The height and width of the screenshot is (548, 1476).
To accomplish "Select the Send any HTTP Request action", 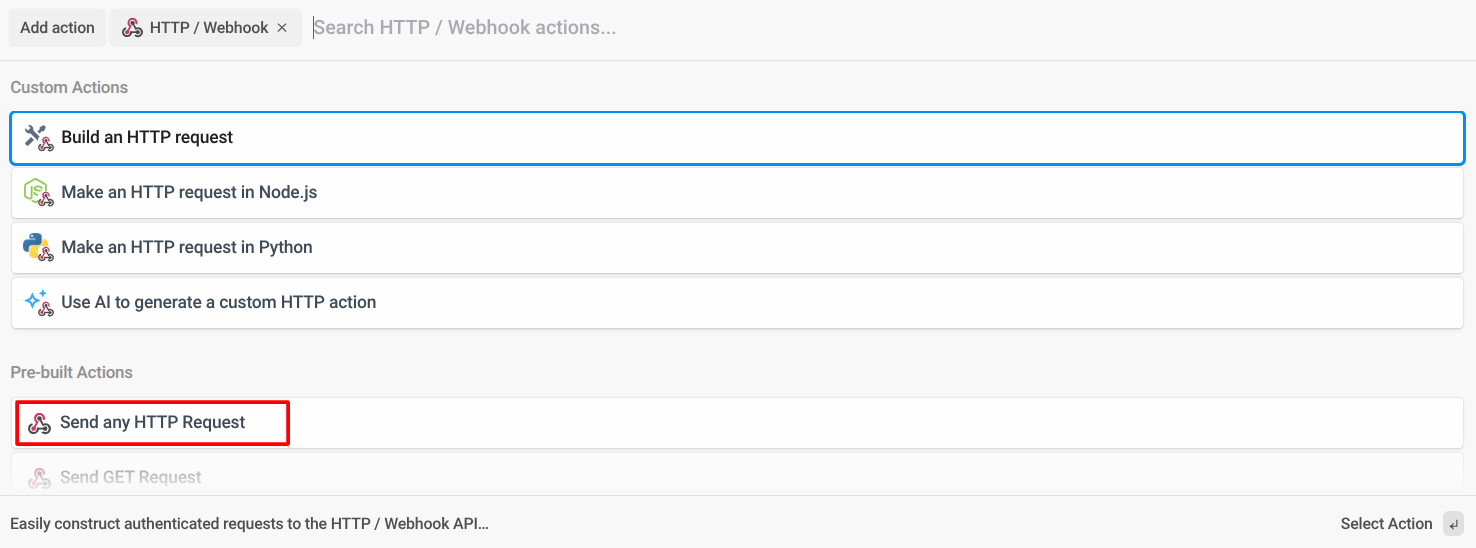I will coord(738,423).
